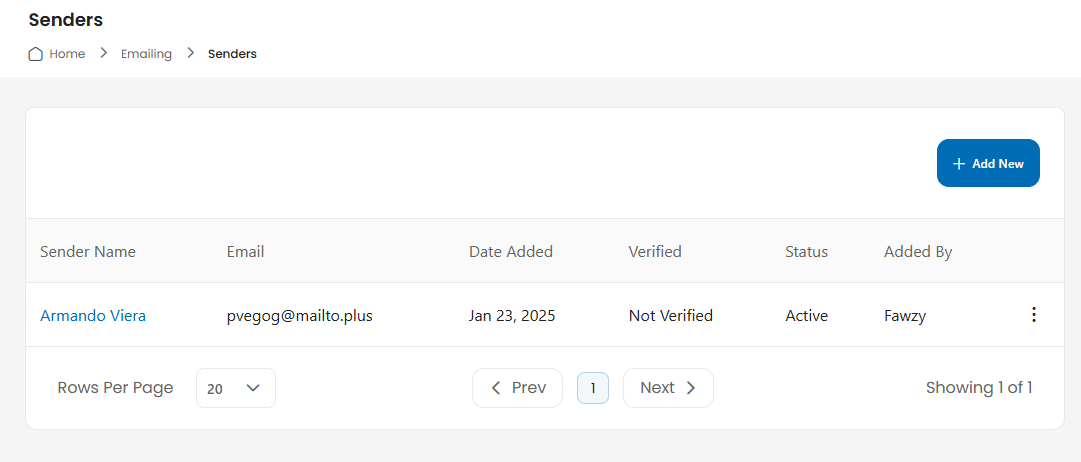Open the Emailing breadcrumb link

point(146,54)
